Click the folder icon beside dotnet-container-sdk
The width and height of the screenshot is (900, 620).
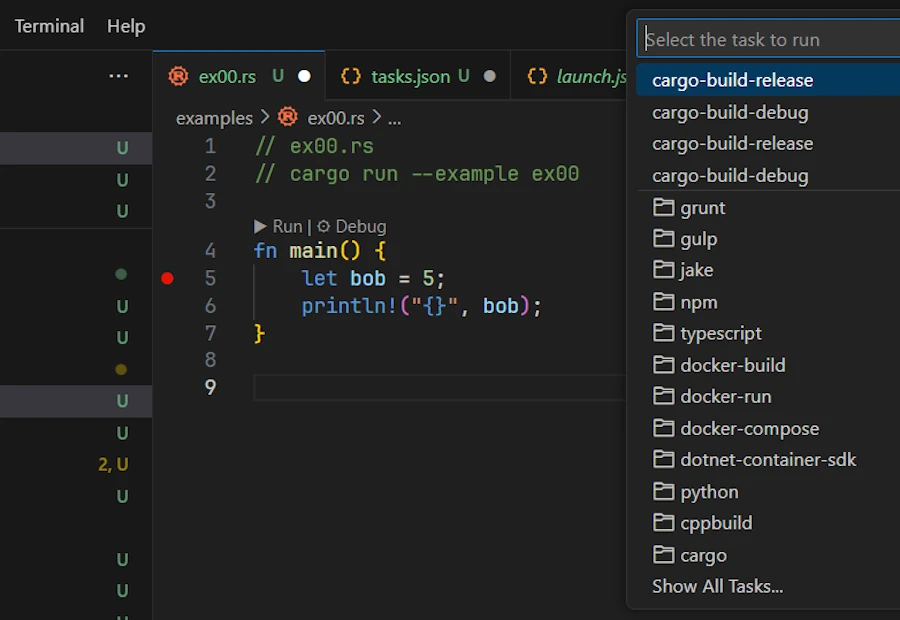click(664, 459)
